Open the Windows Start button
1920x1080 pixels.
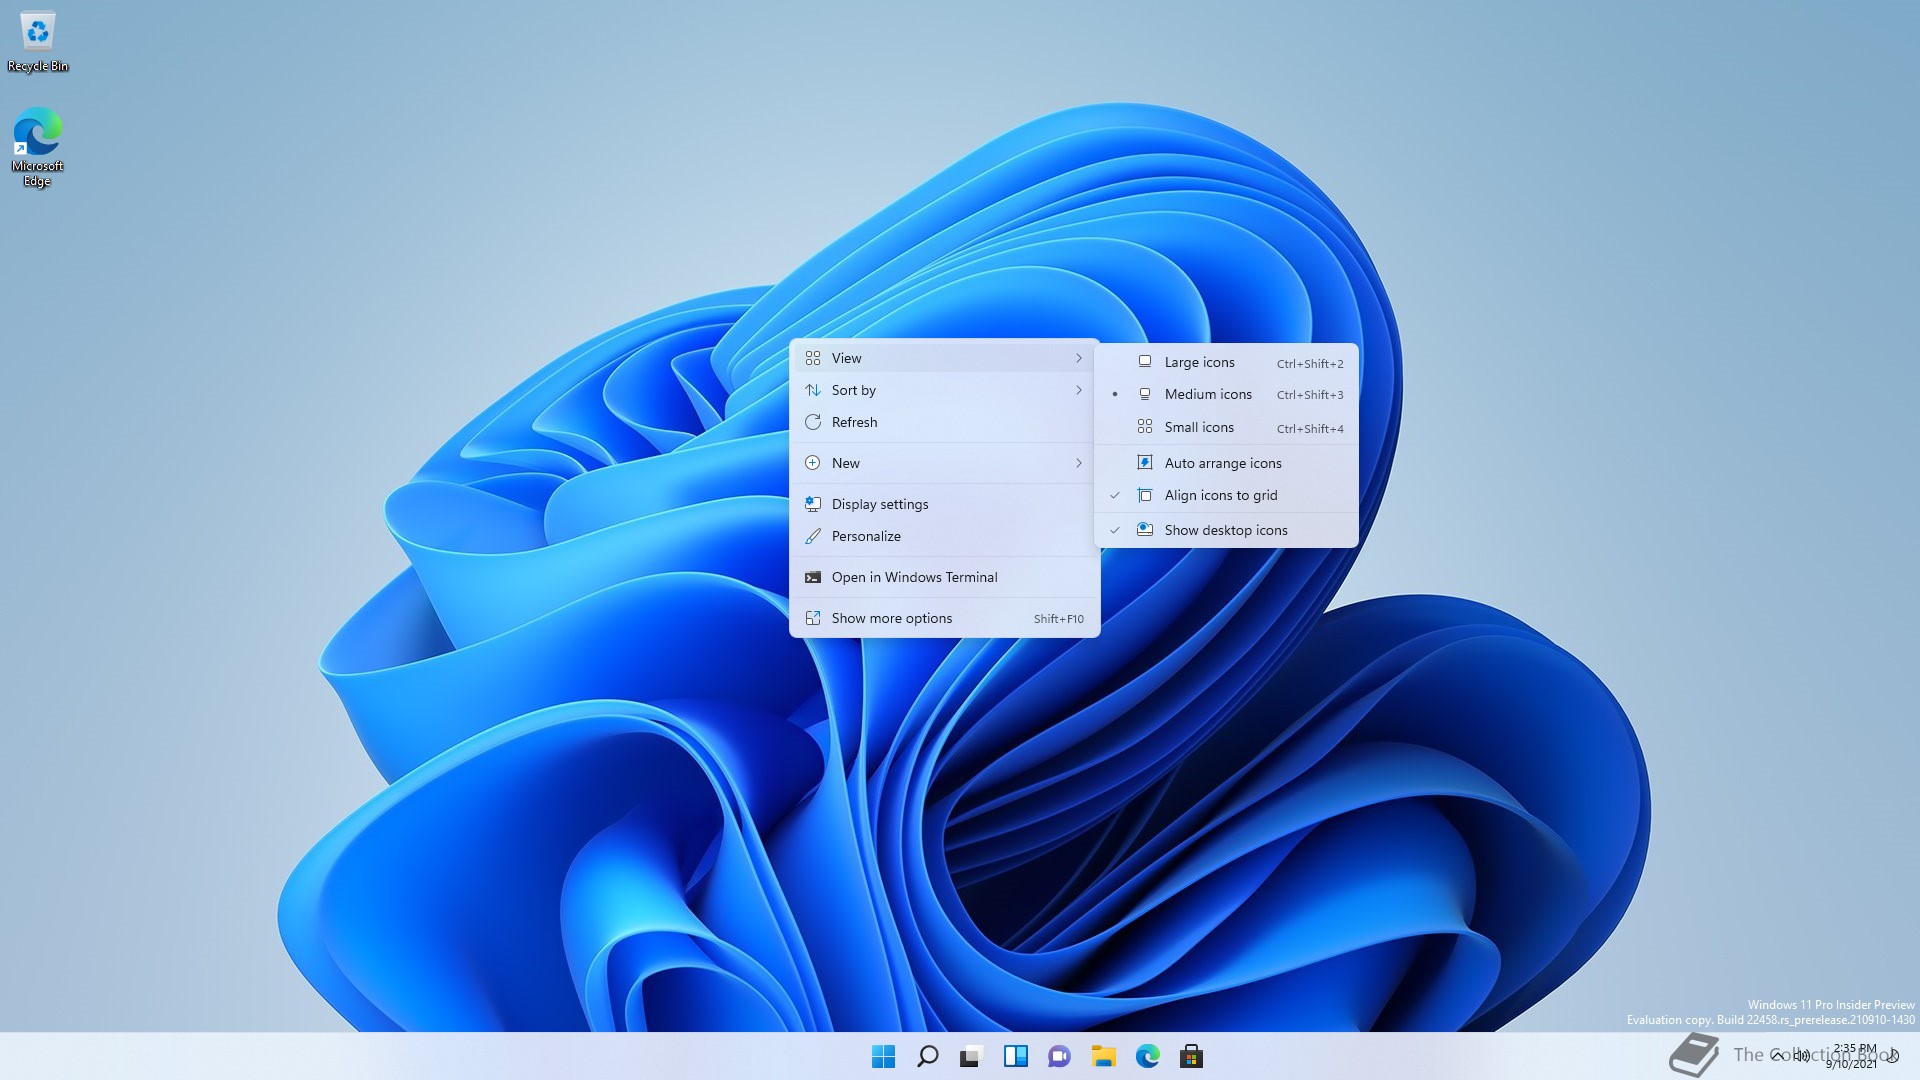[x=883, y=1056]
